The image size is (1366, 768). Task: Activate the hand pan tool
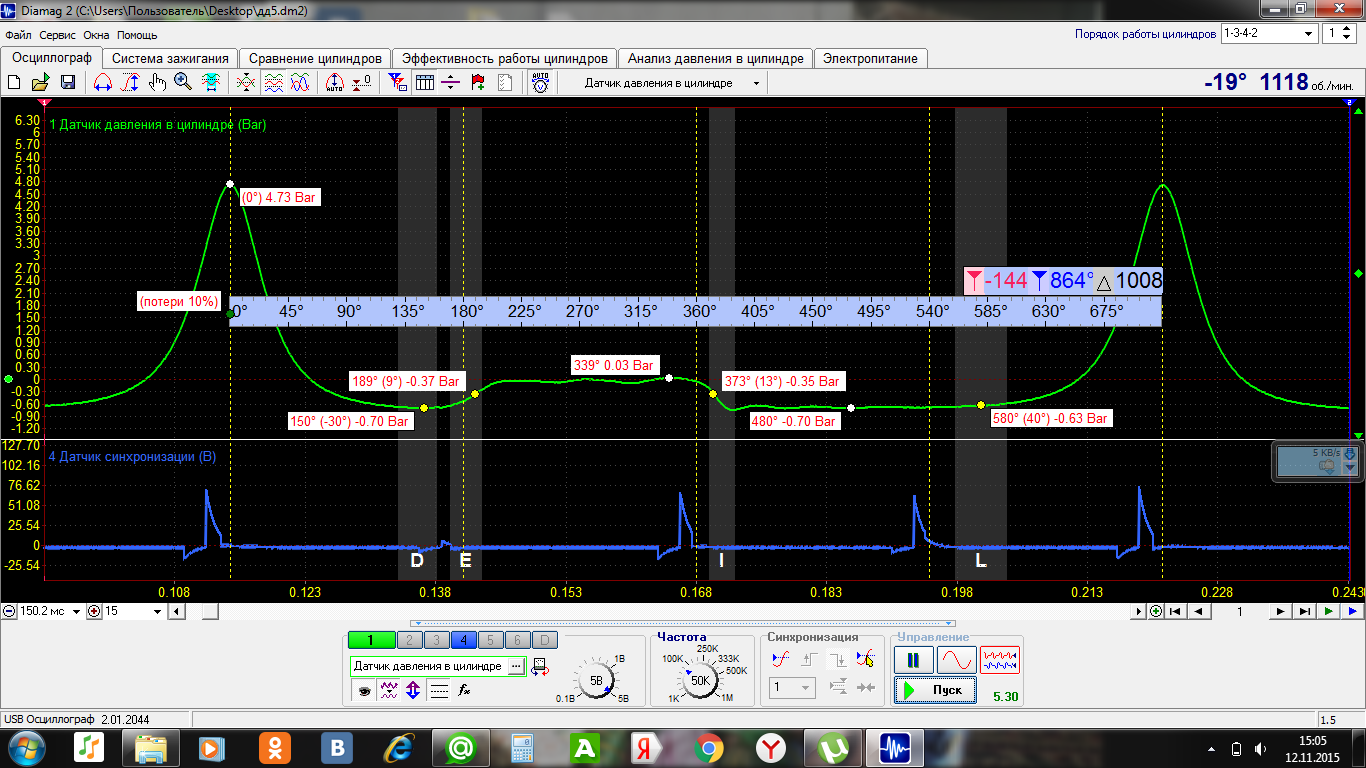click(x=156, y=83)
